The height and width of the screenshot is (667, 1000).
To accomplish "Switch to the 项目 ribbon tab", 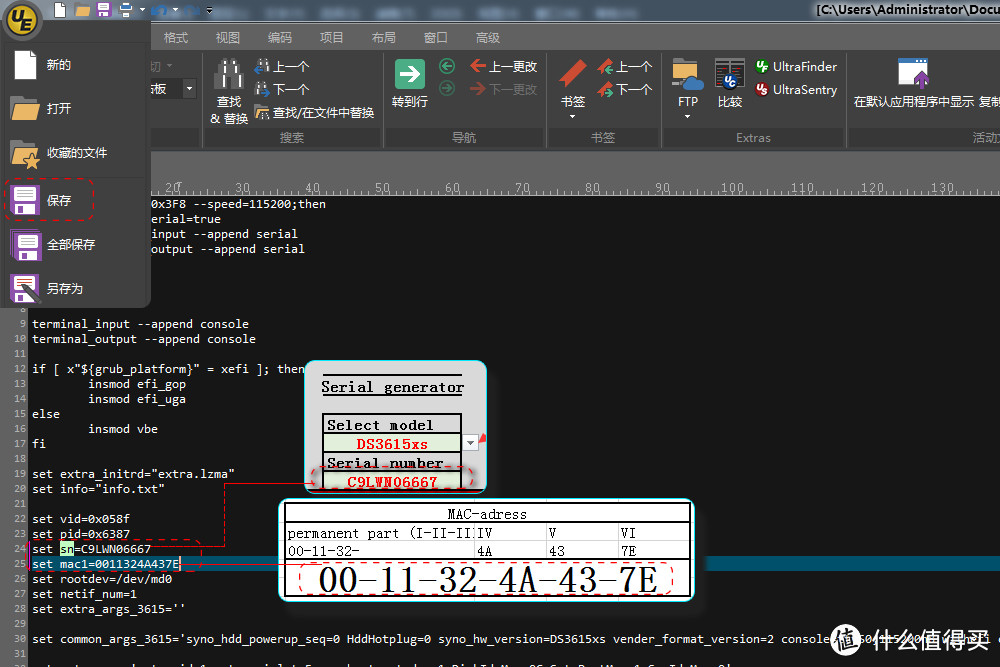I will pos(332,38).
